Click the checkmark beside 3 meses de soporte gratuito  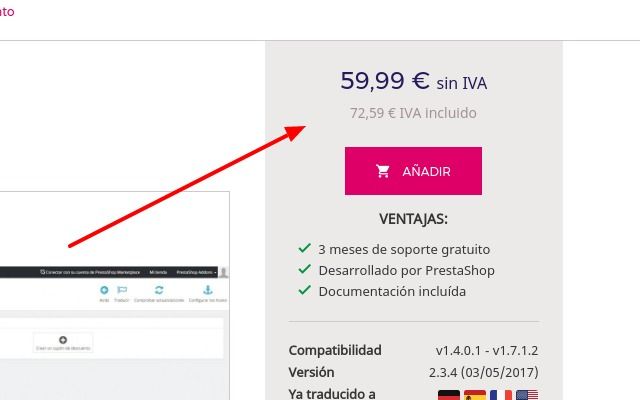click(304, 248)
